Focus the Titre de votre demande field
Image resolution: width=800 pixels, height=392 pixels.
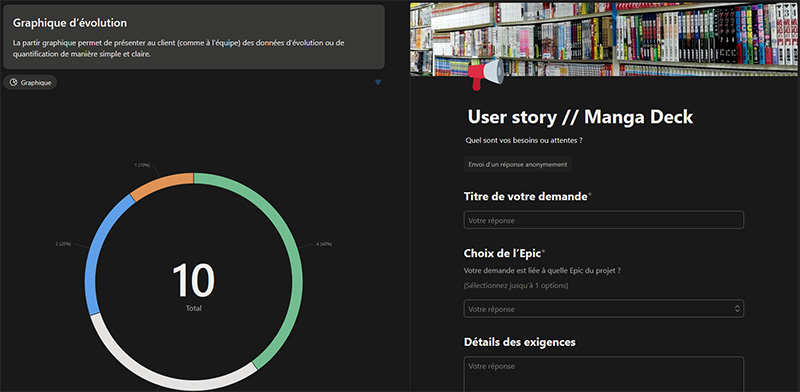pyautogui.click(x=604, y=220)
